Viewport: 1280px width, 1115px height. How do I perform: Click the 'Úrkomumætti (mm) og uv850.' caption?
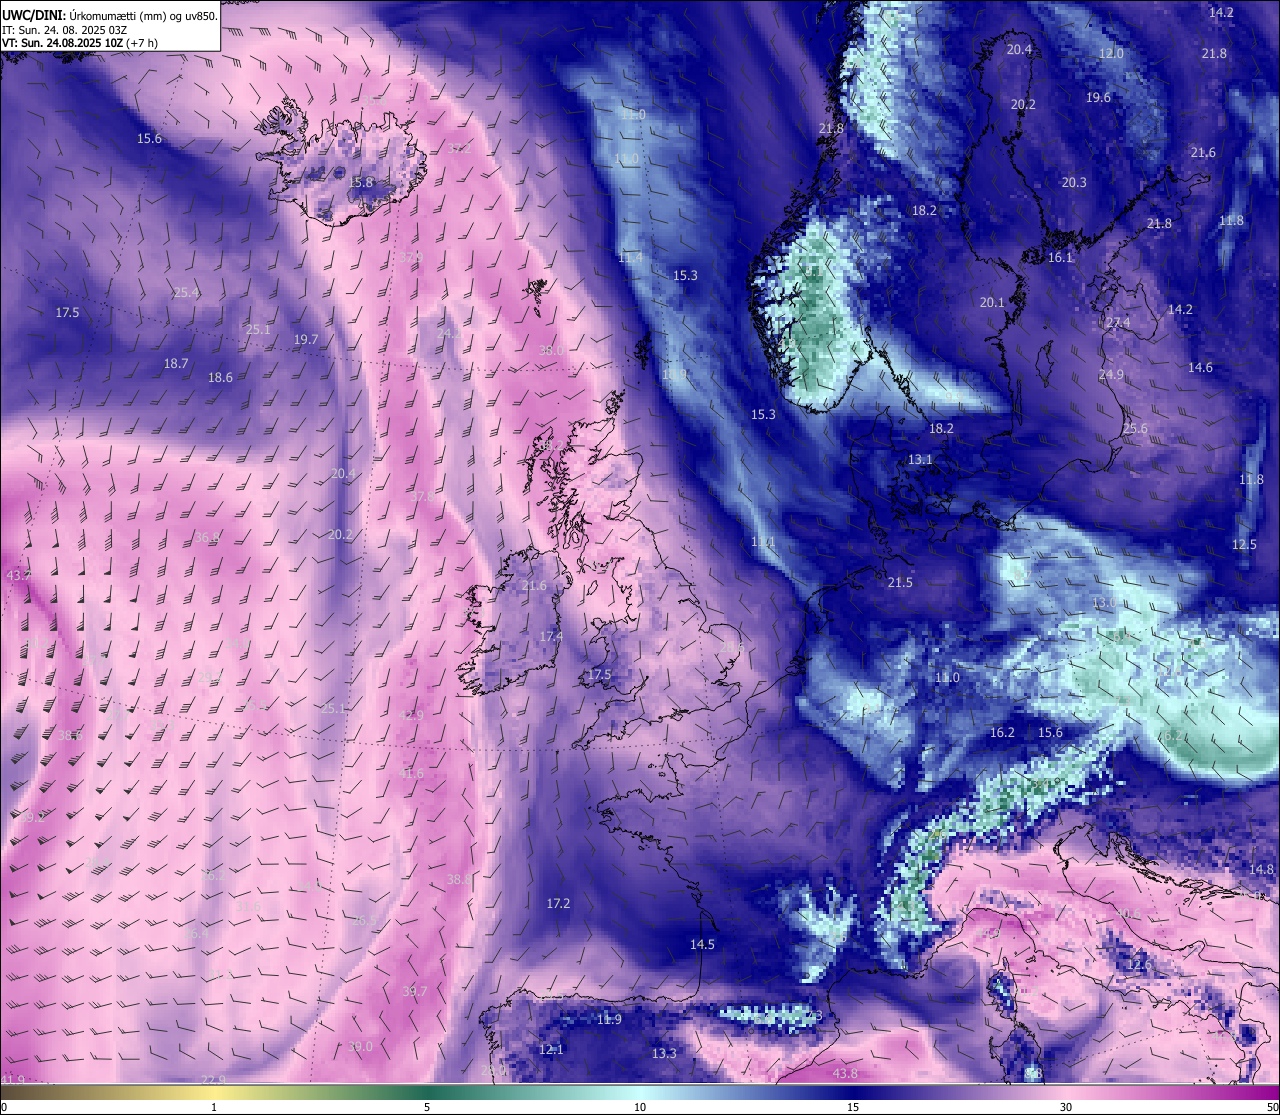tap(142, 15)
